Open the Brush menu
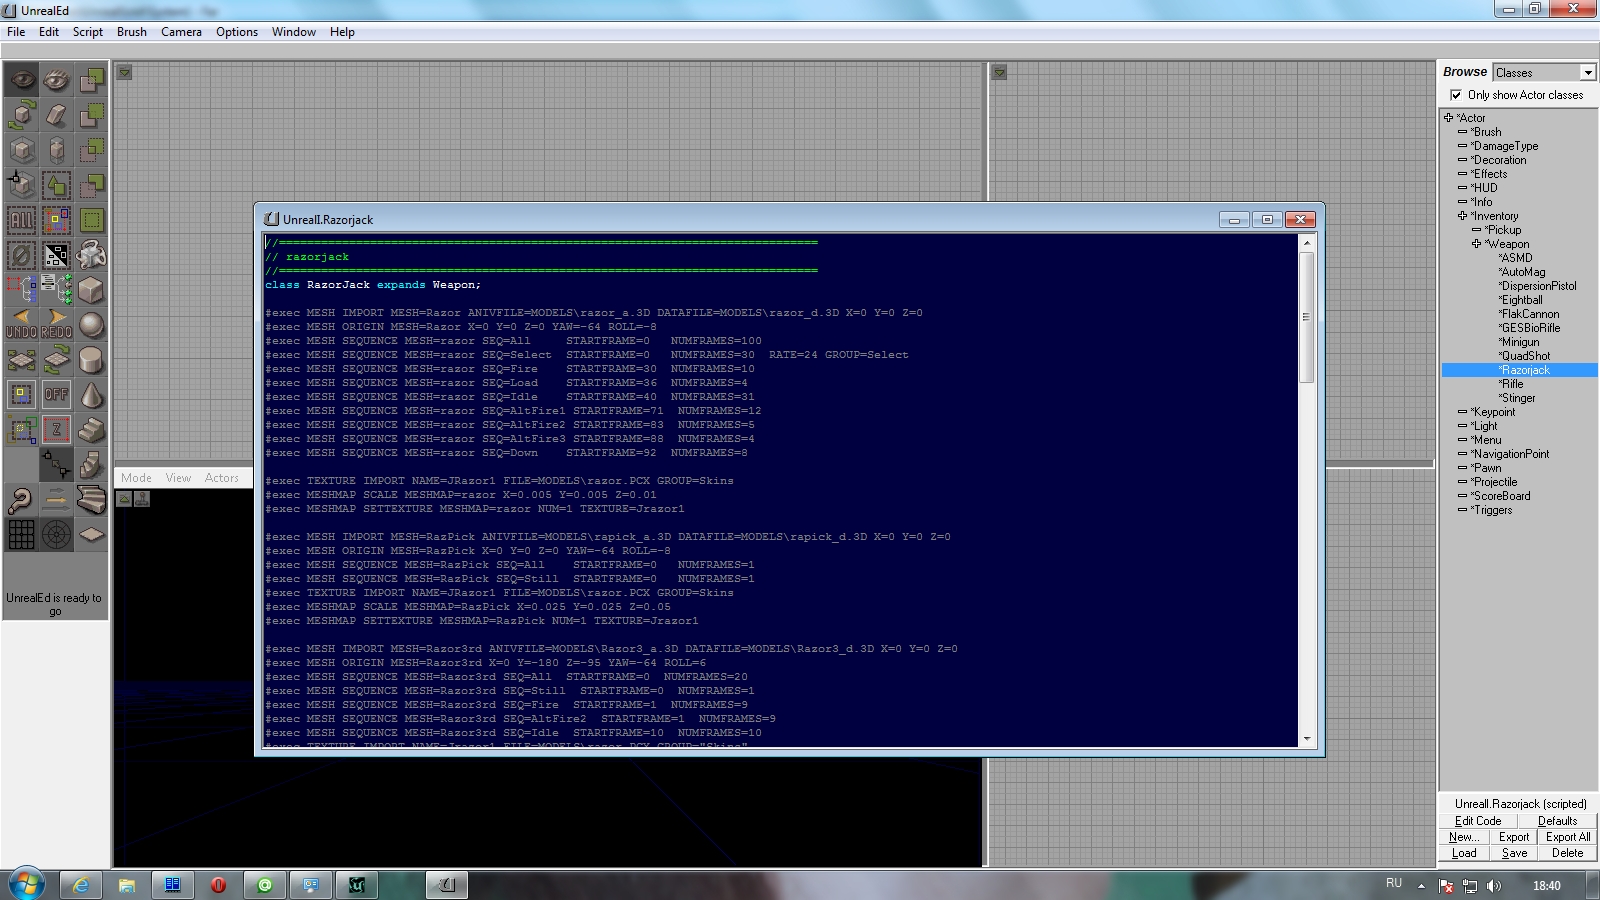 click(132, 32)
